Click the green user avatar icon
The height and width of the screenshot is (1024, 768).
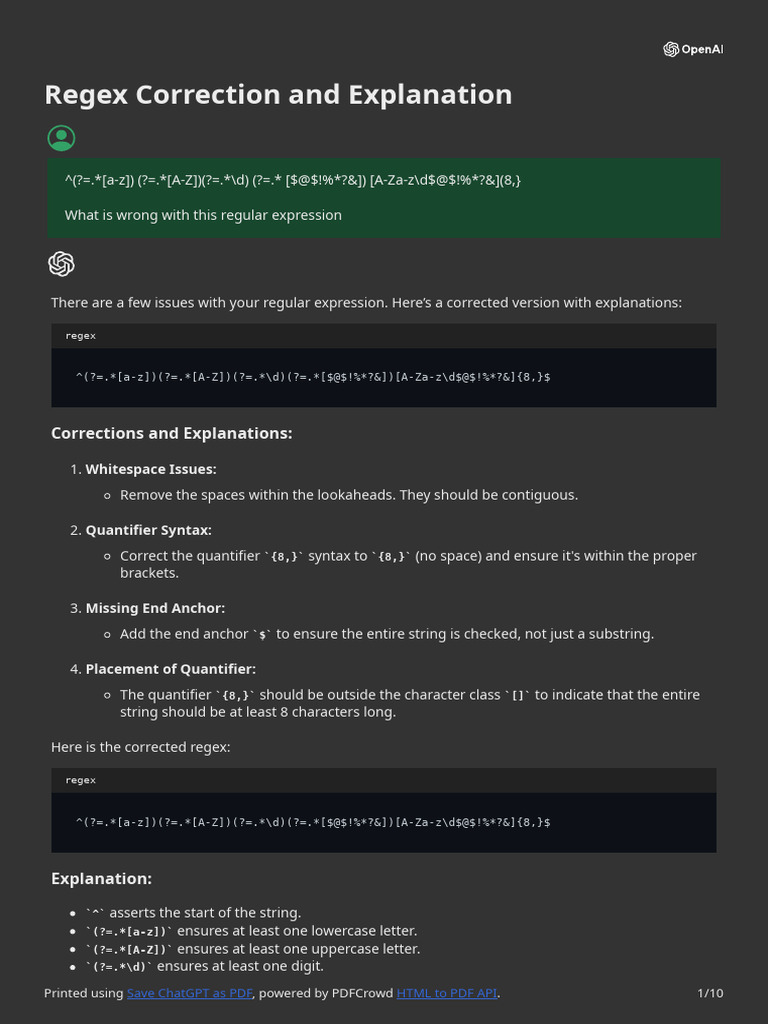coord(61,138)
